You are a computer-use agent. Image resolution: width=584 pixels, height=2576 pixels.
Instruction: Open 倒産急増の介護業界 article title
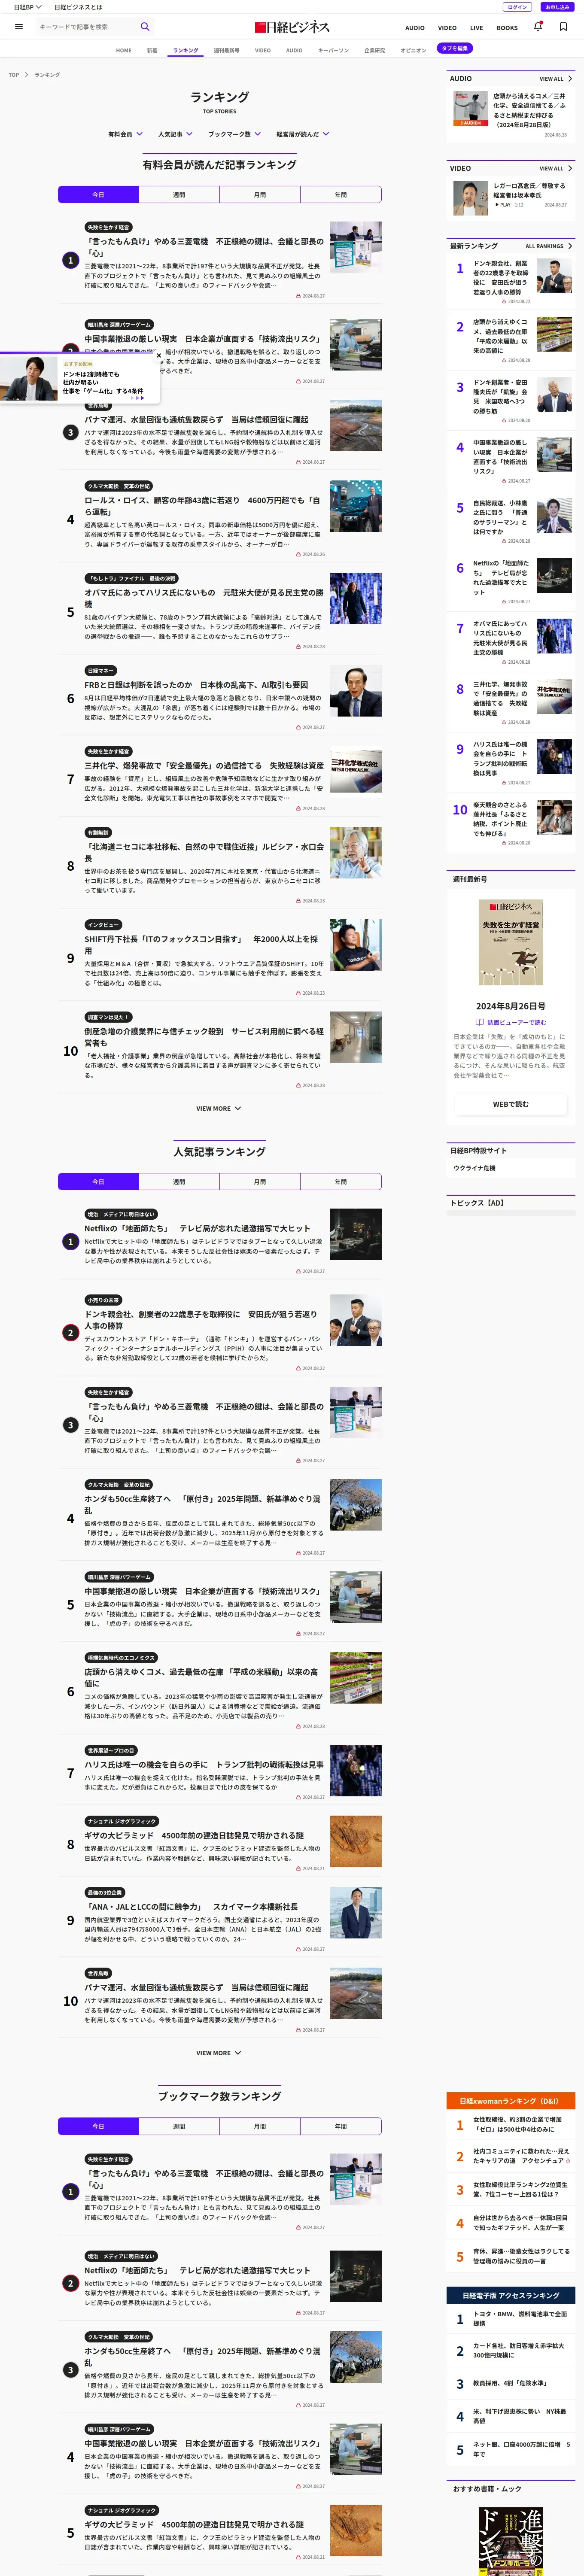click(x=204, y=1037)
